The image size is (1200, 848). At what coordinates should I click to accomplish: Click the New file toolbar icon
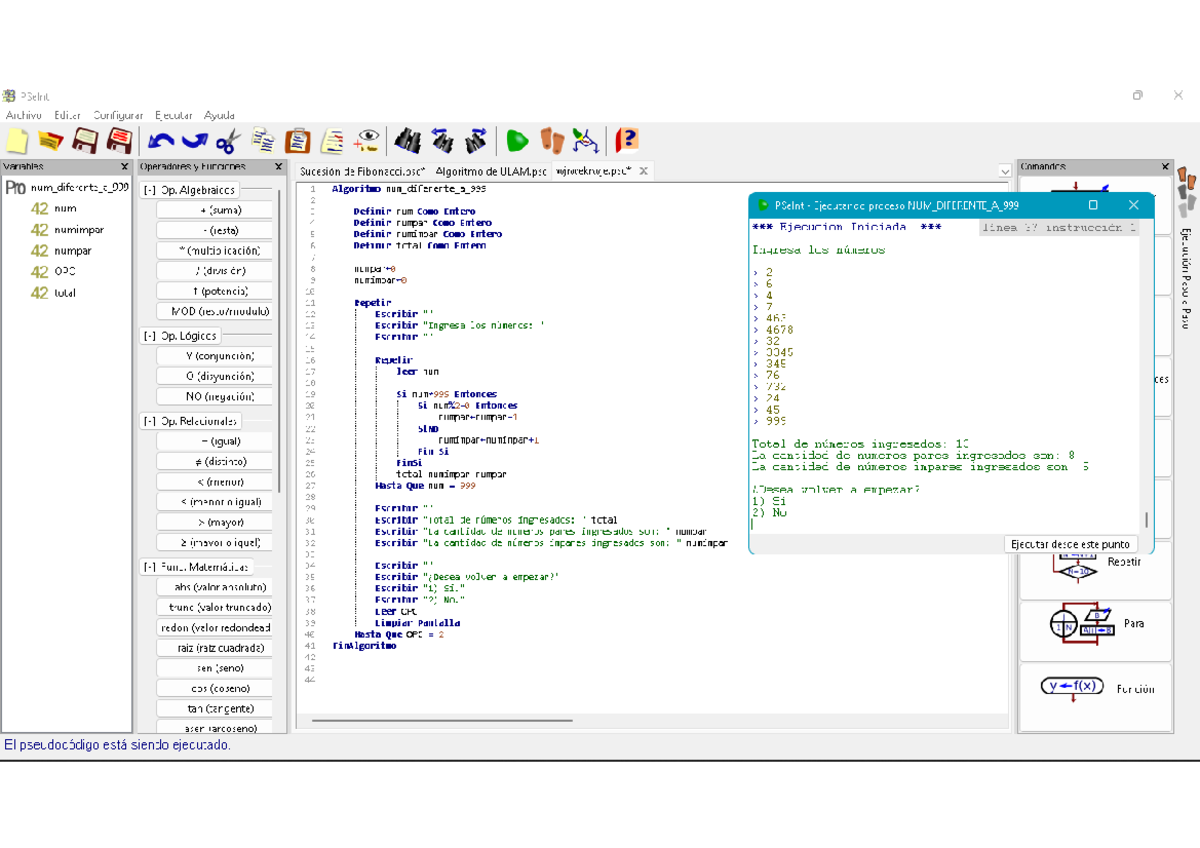point(17,140)
